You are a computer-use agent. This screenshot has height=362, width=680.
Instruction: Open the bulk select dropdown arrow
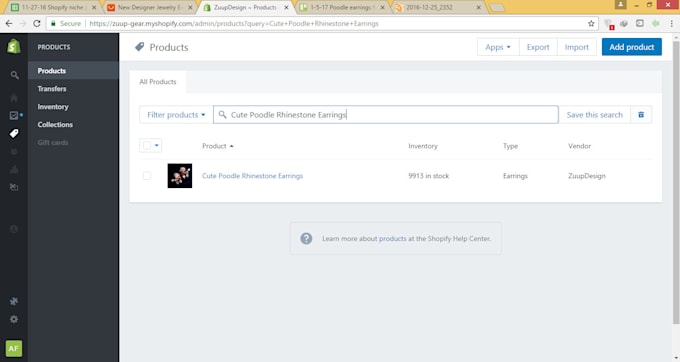point(157,145)
